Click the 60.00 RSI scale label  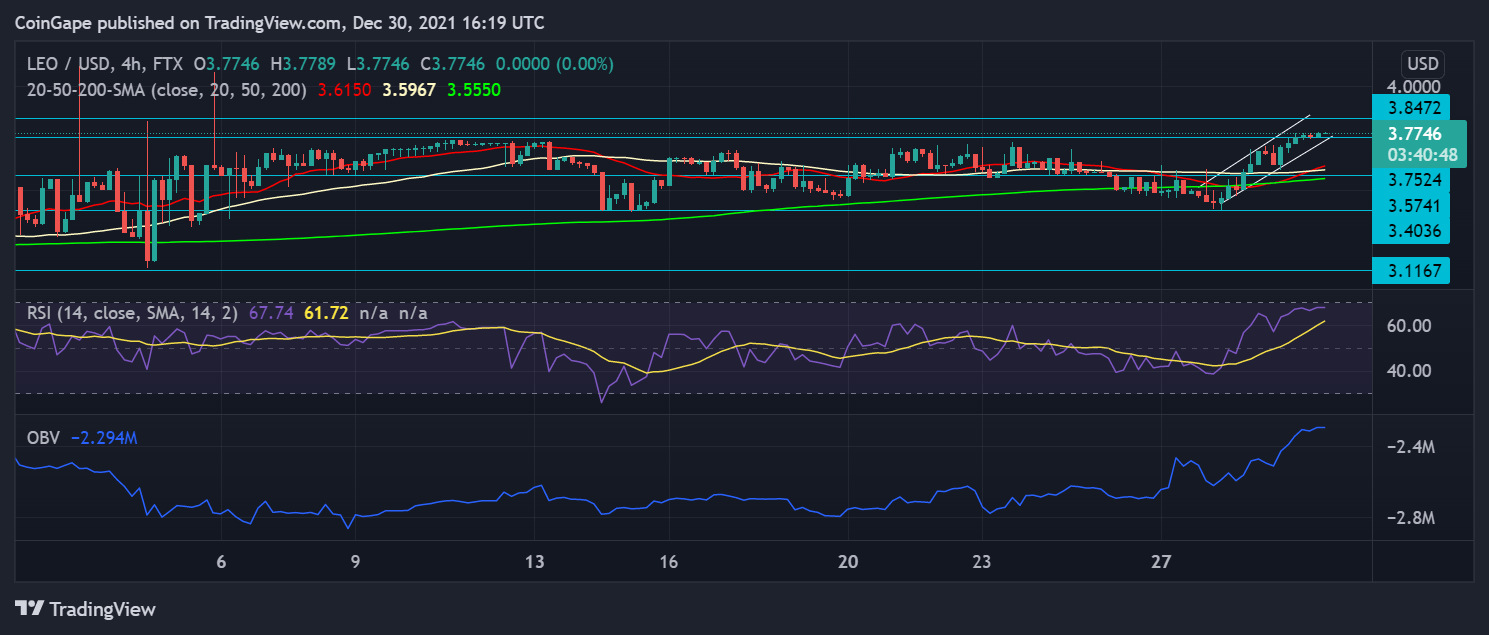(x=1410, y=326)
